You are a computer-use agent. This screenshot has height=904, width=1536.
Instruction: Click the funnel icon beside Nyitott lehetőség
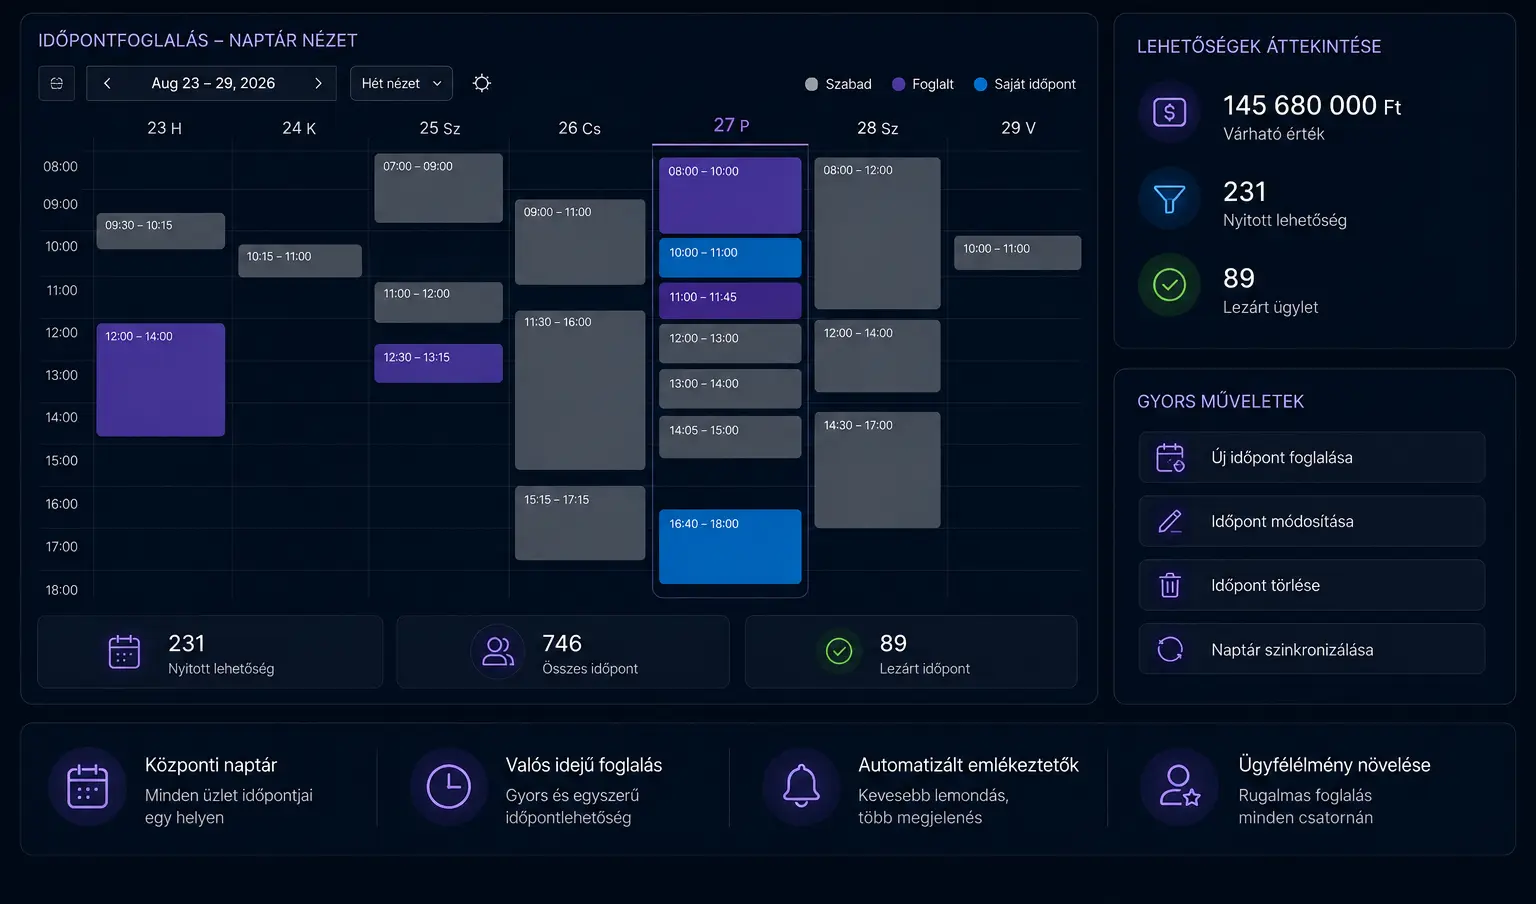(1169, 199)
